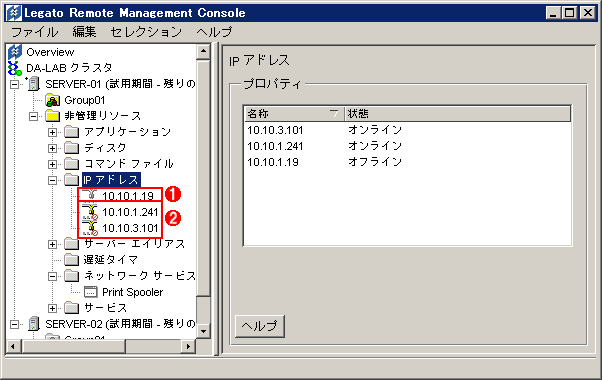Screen dimensions: 602x380
Task: Click the 遅延タイマ folder icon
Action: [71, 260]
